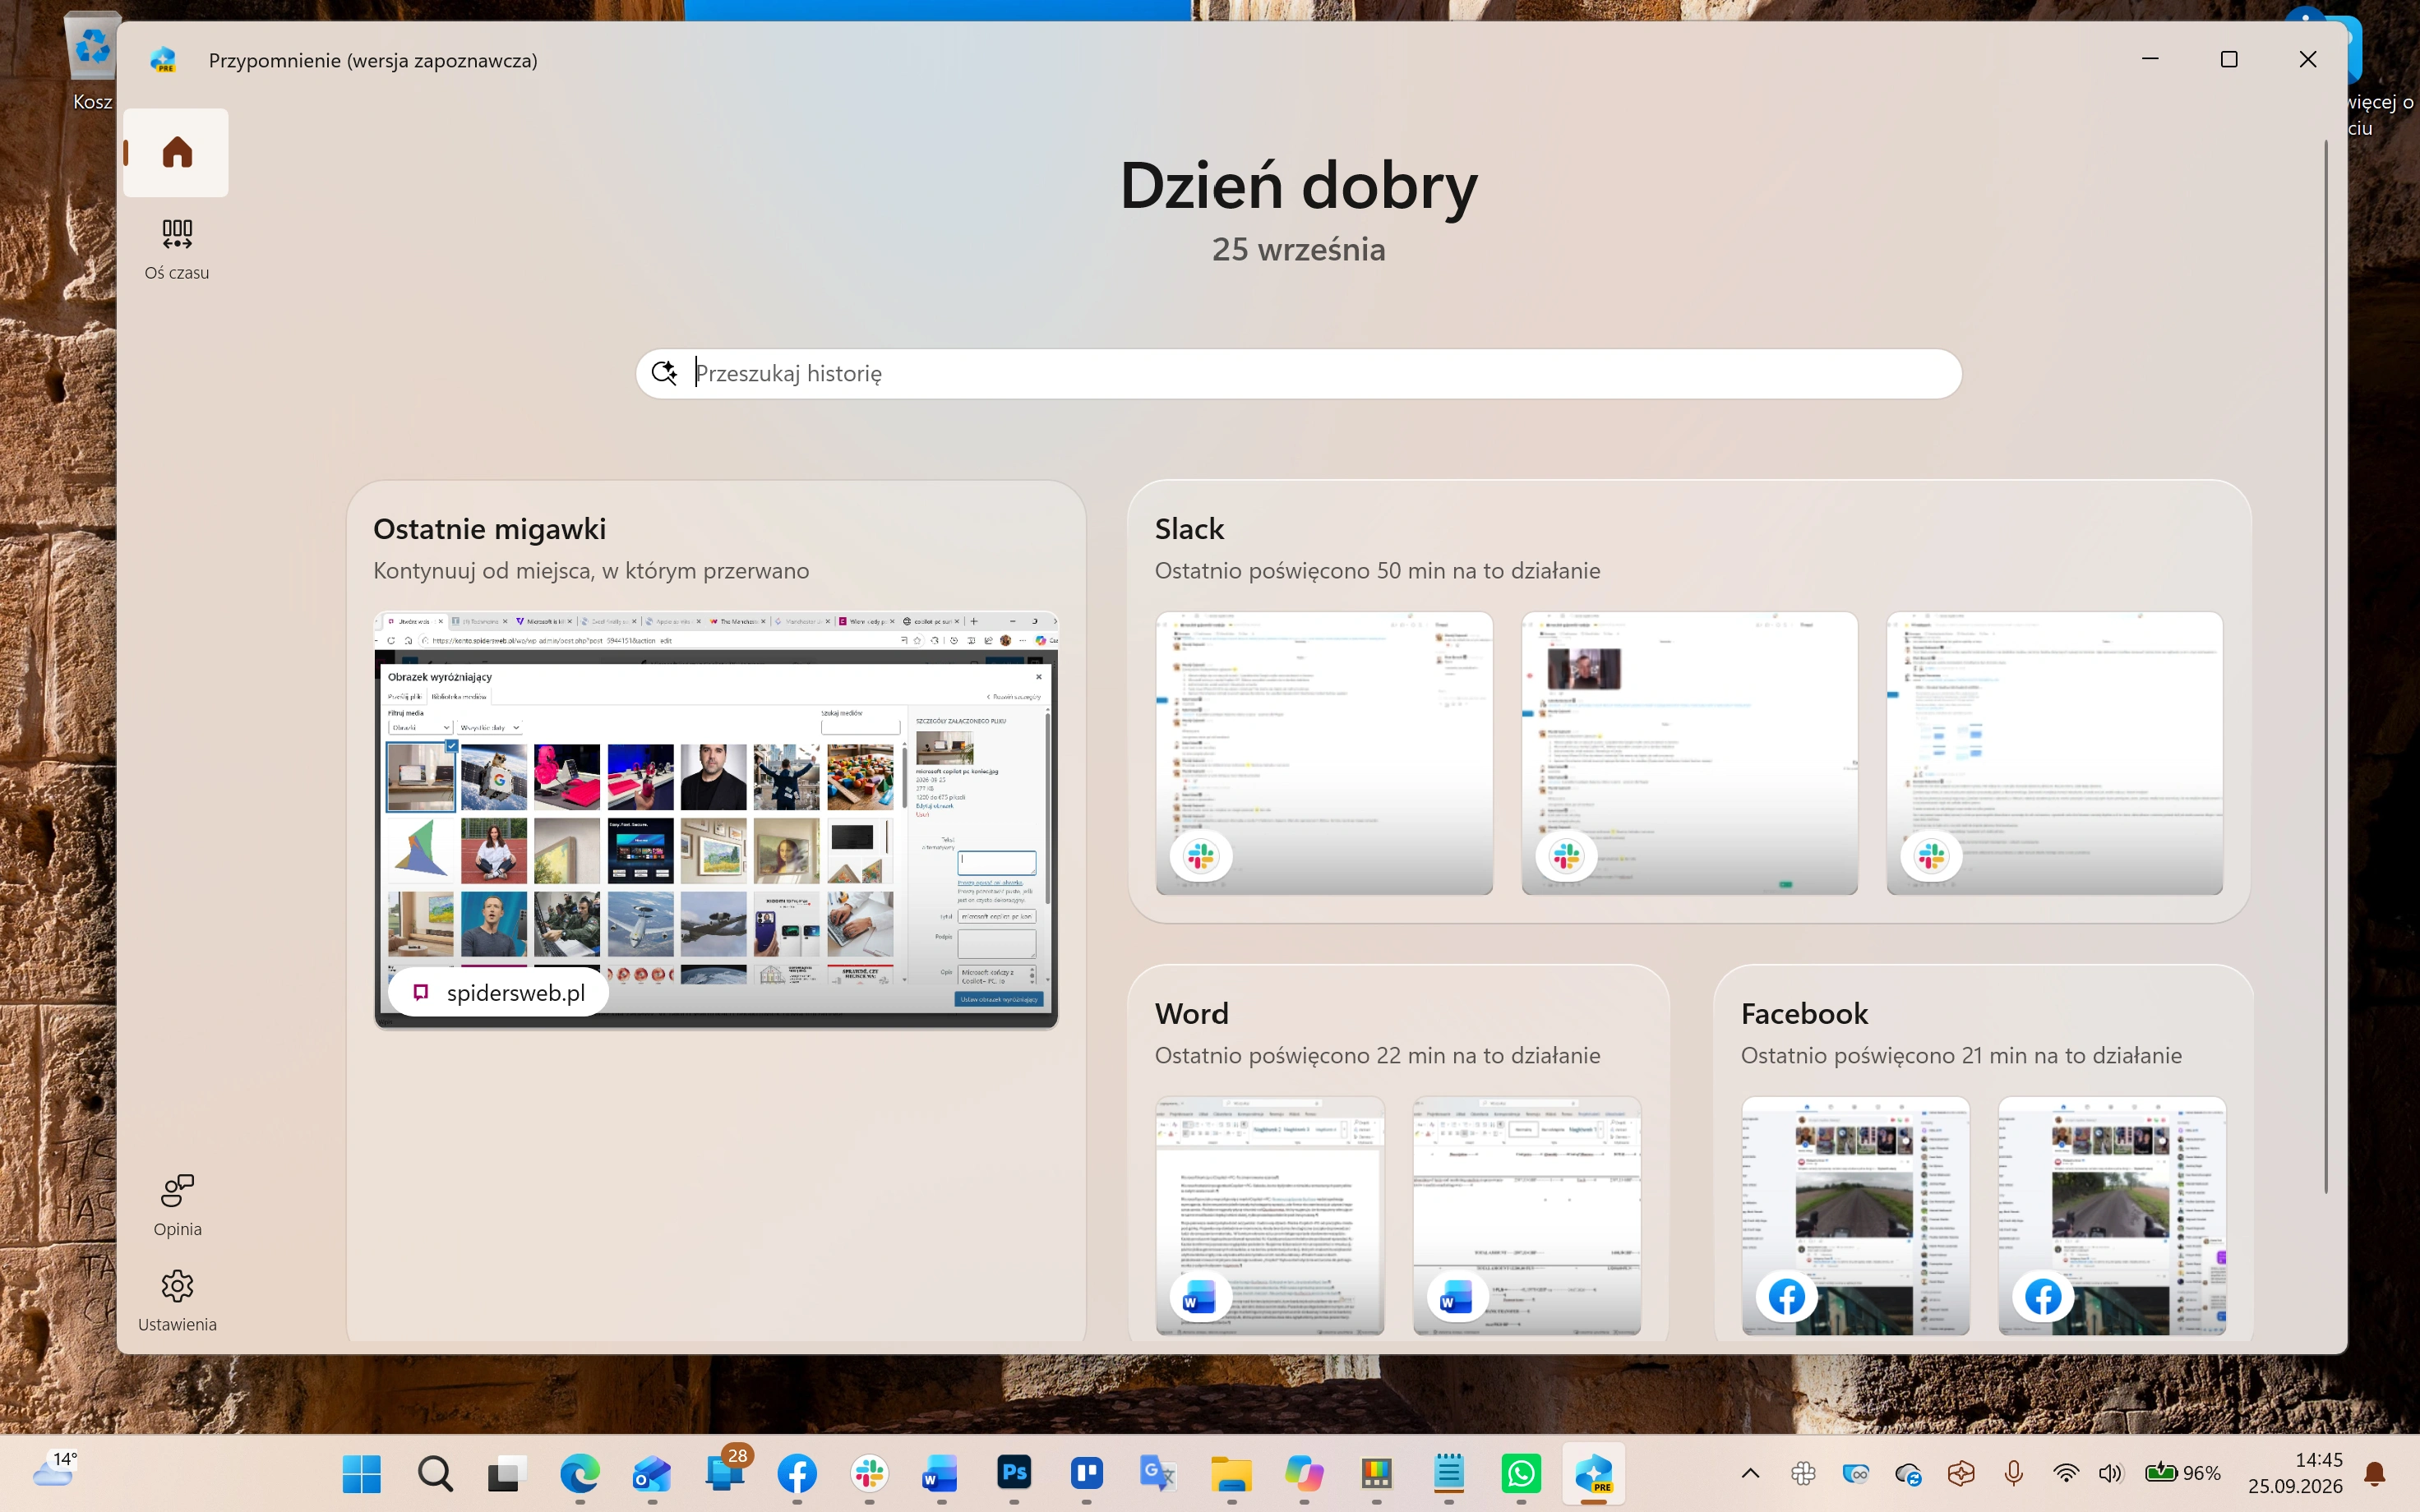Screen dimensions: 2420x1512
Task: Open the second Word snapshot thumbnail
Action: 1526,1216
